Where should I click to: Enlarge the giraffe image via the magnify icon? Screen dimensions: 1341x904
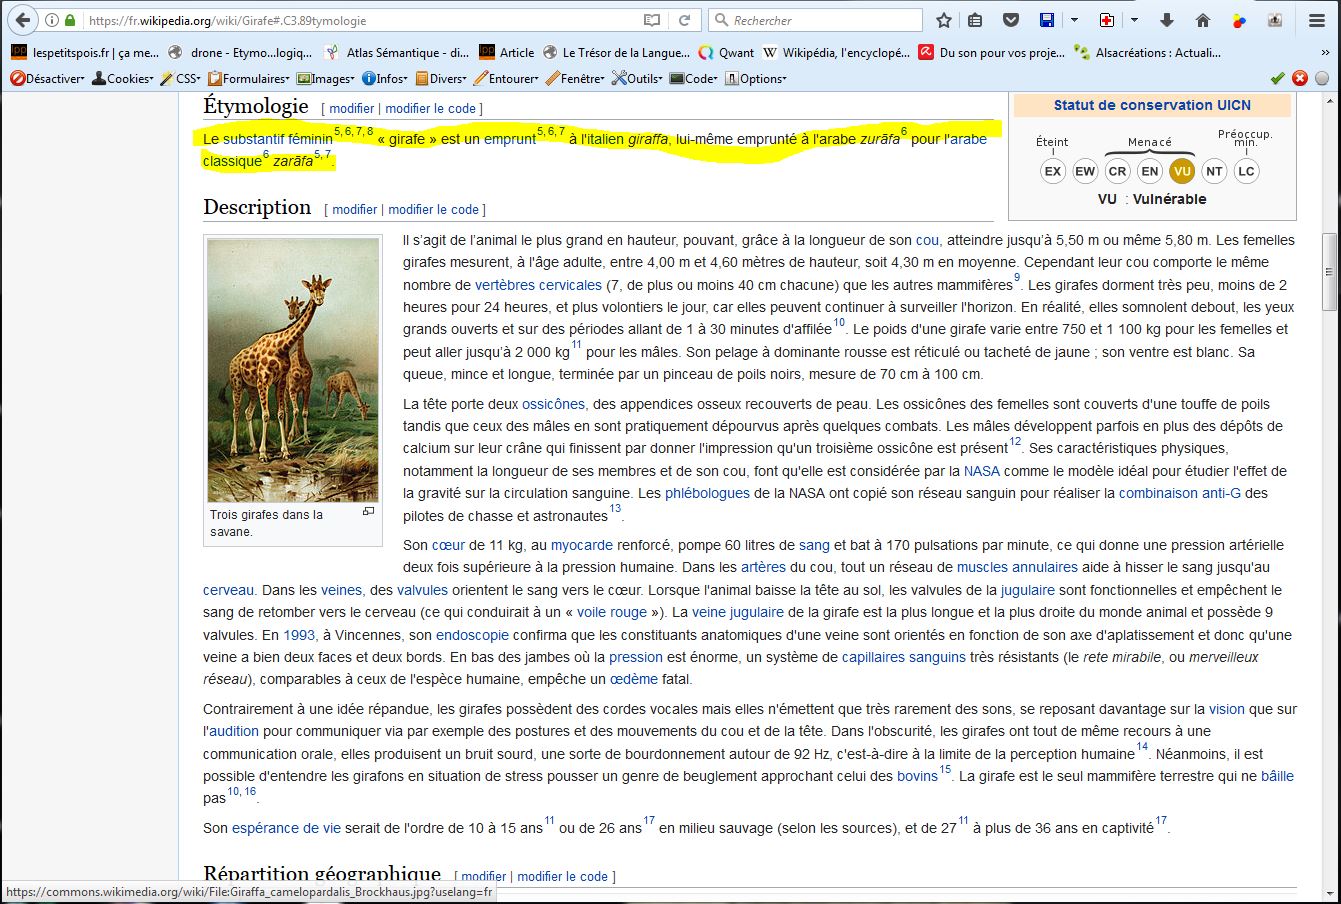pos(368,512)
